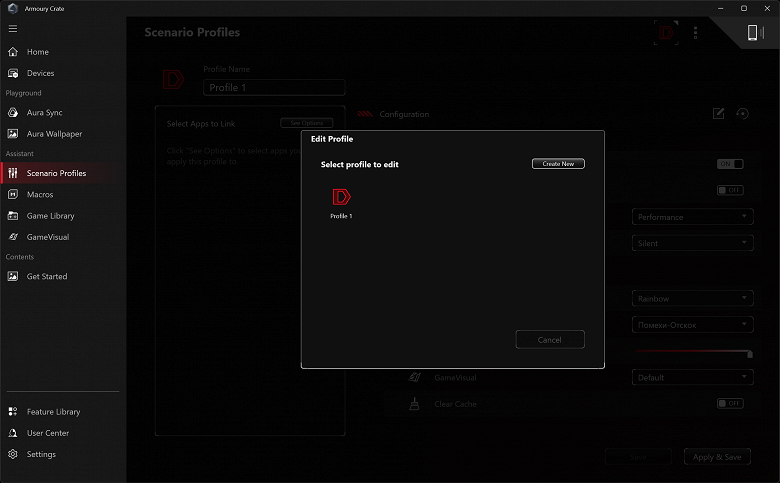Image resolution: width=780 pixels, height=483 pixels.
Task: Click the Configuration heading
Action: [404, 114]
